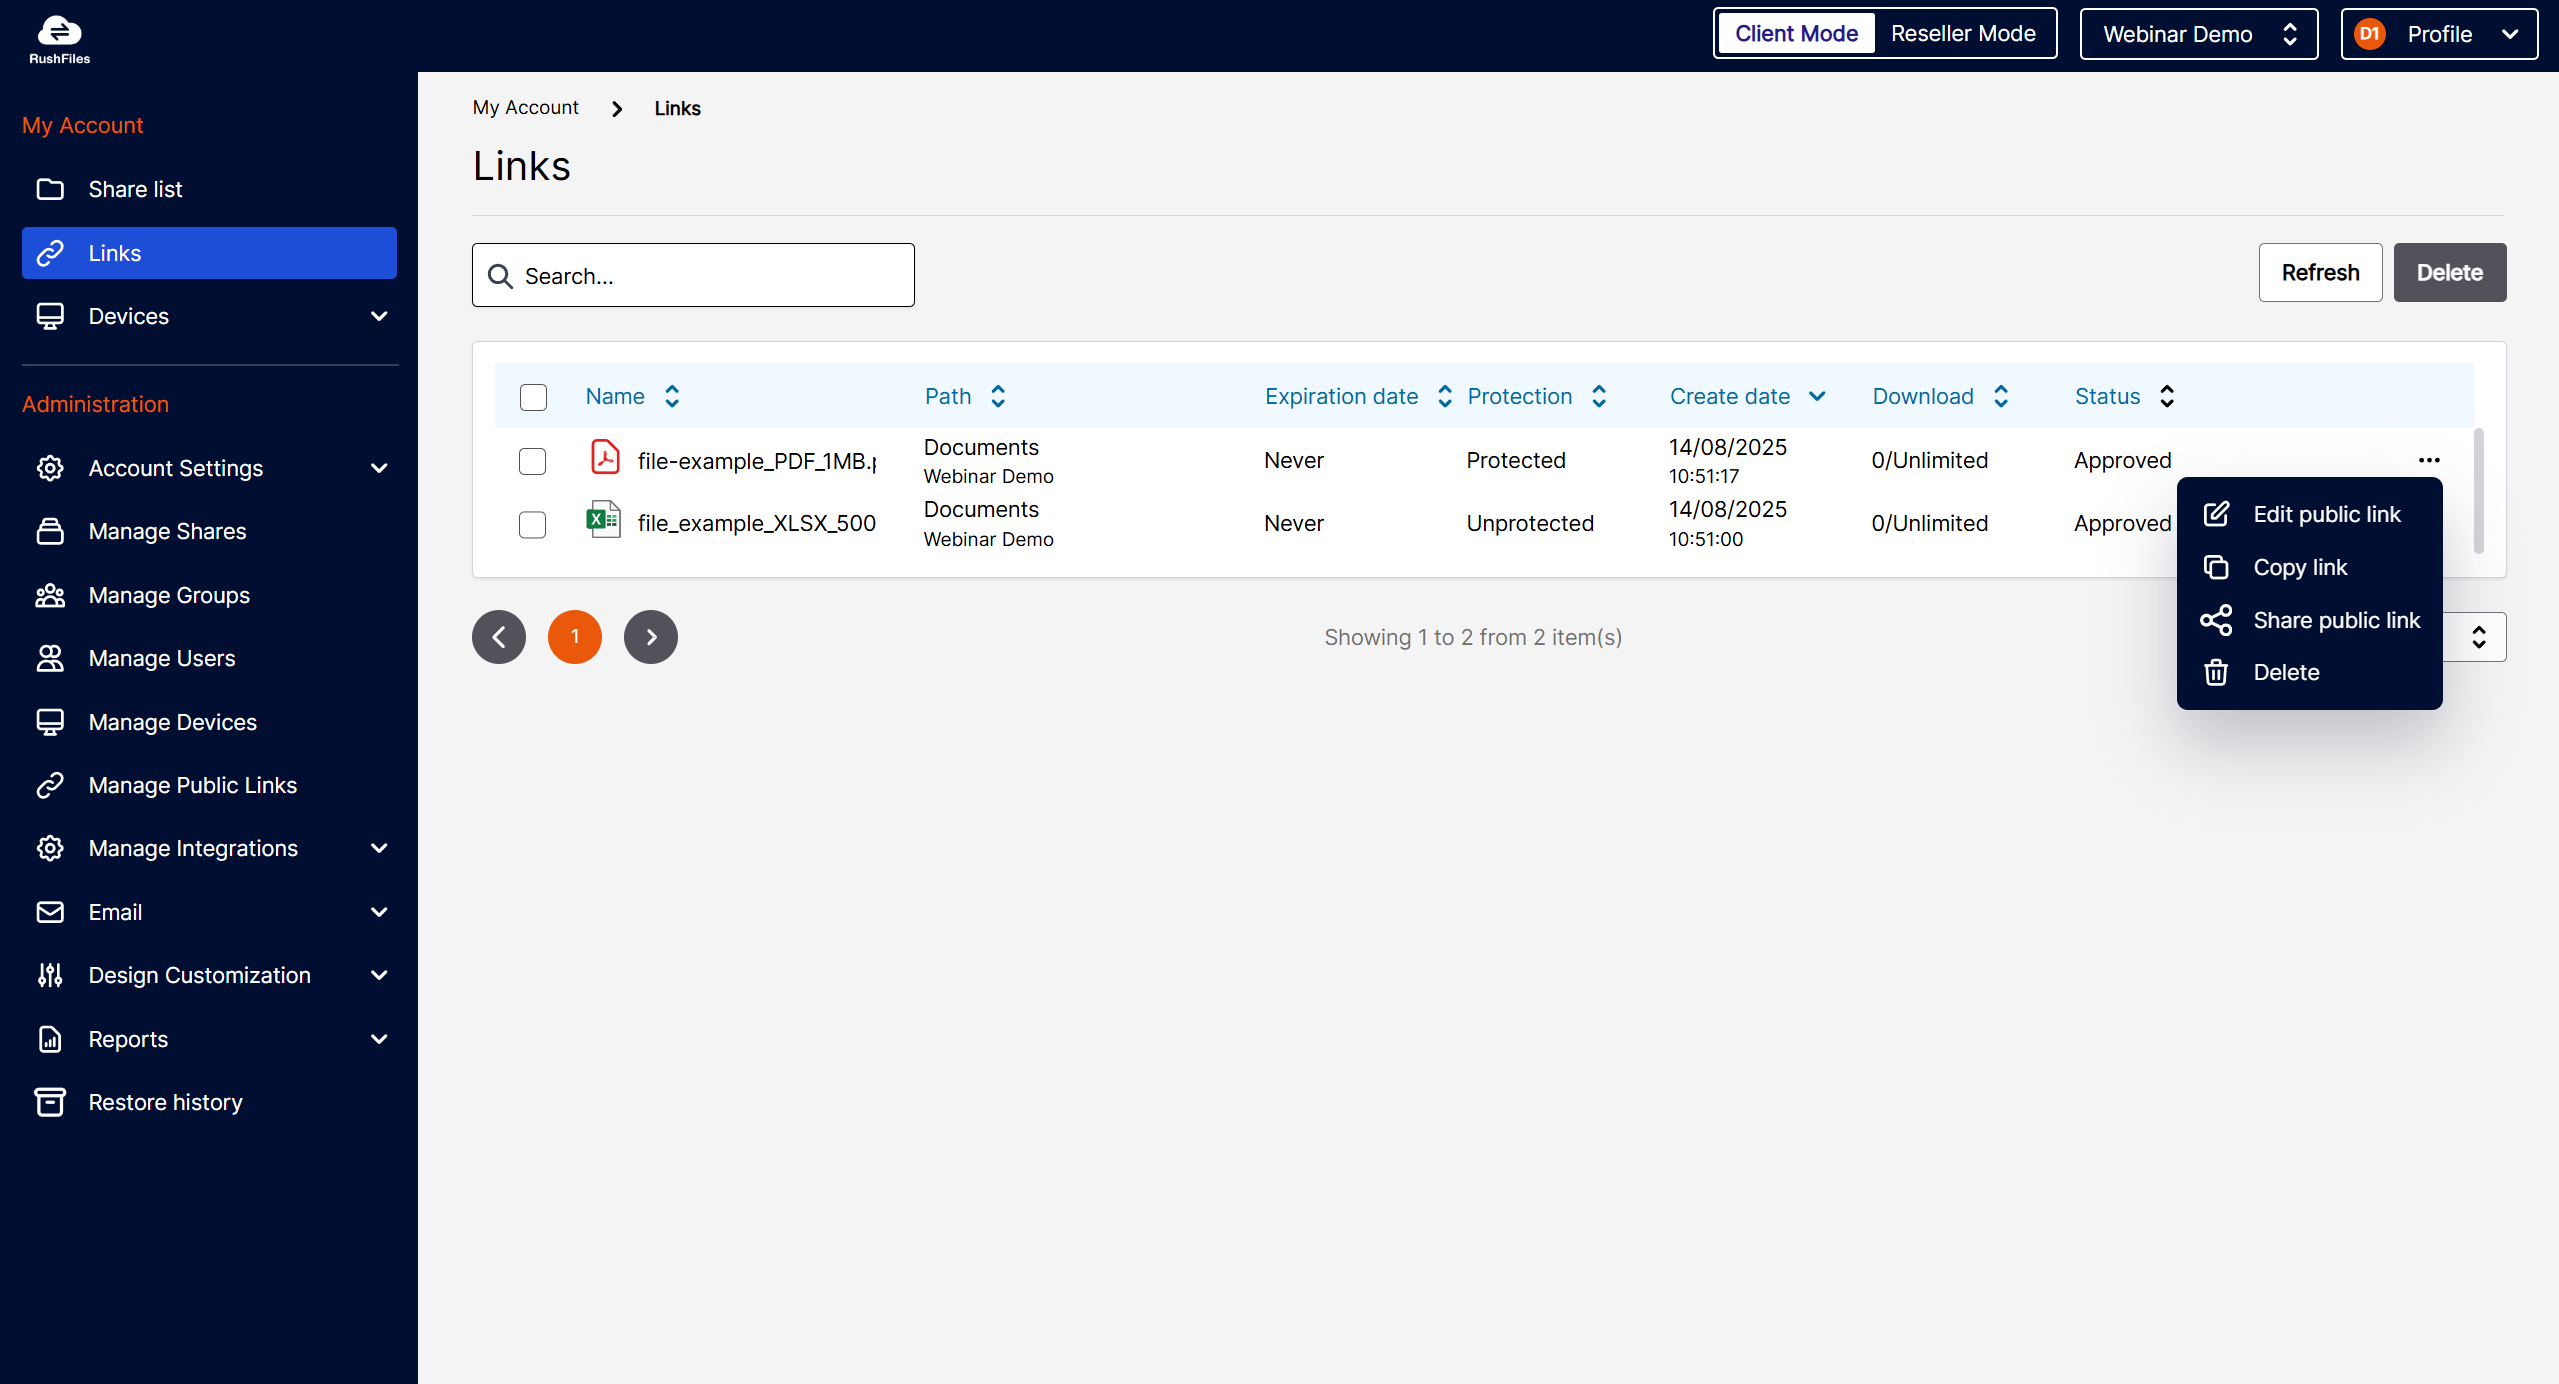
Task: Choose Copy link from context menu
Action: coord(2299,567)
